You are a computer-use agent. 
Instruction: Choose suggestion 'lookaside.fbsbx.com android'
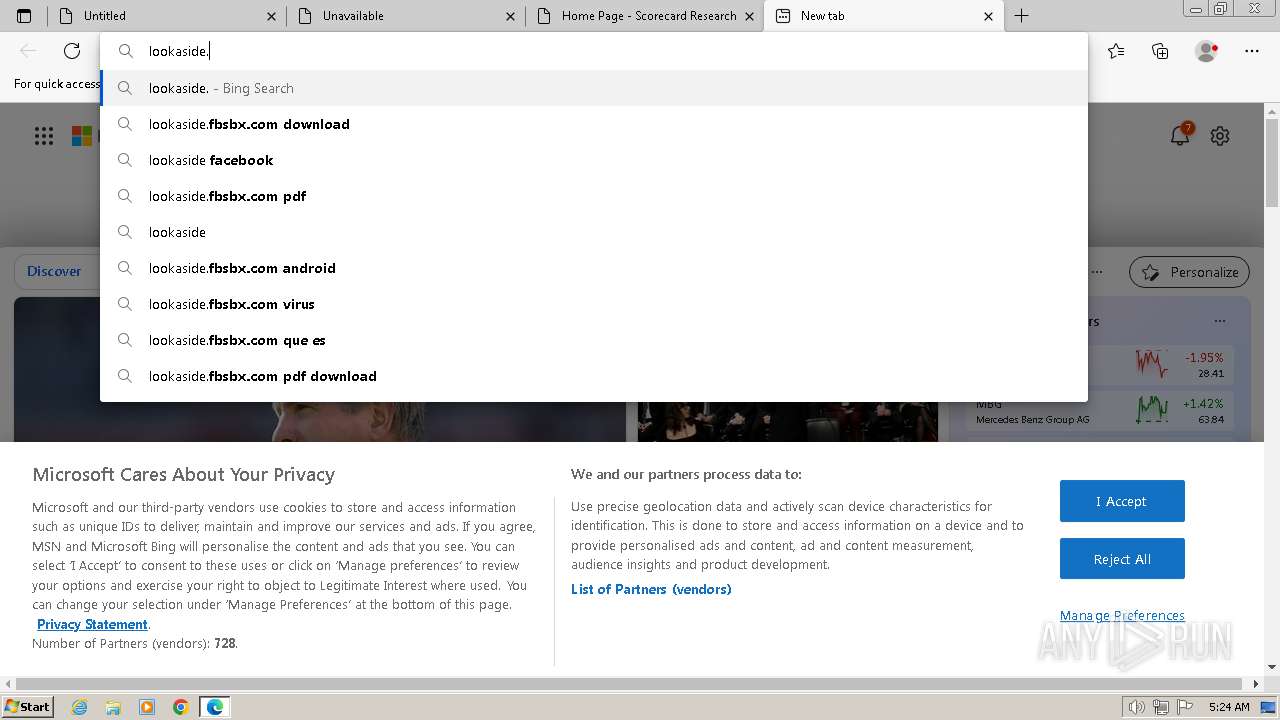click(594, 268)
